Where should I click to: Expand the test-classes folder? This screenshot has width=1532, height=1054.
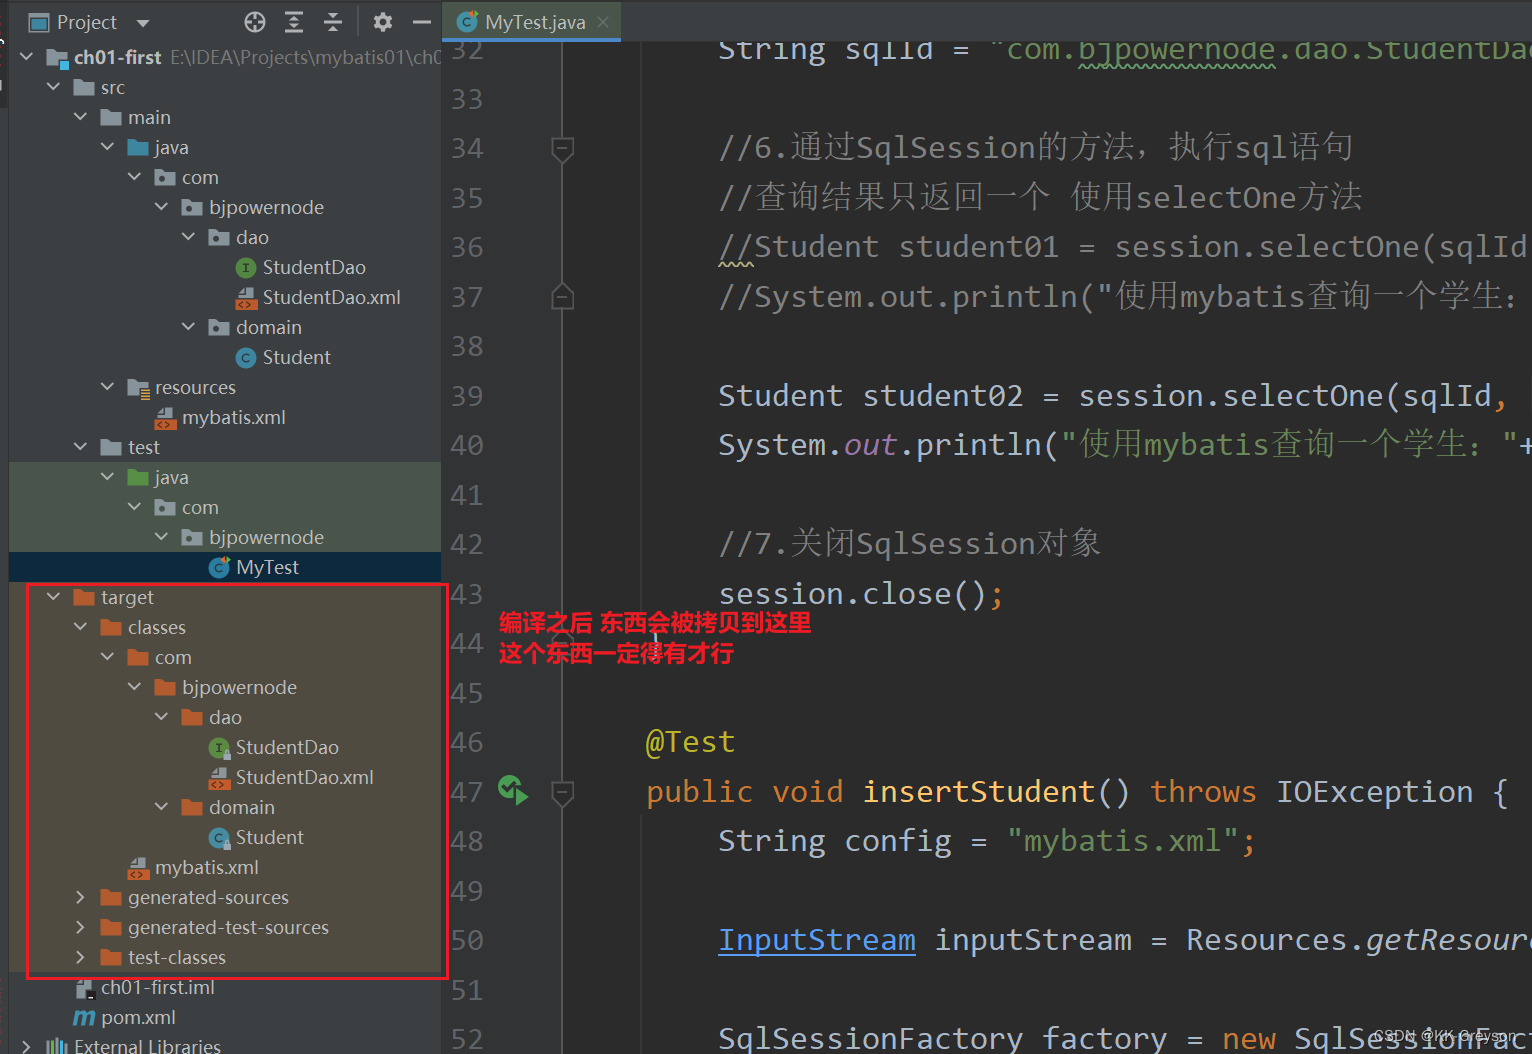(81, 957)
